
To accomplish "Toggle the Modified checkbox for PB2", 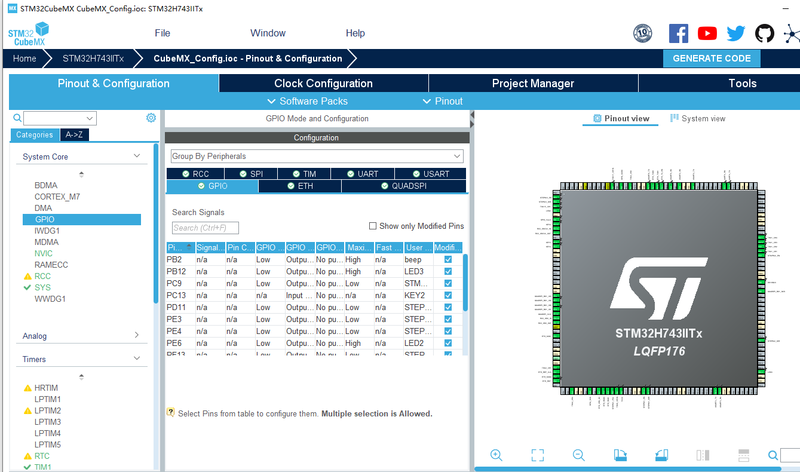I will pos(448,259).
